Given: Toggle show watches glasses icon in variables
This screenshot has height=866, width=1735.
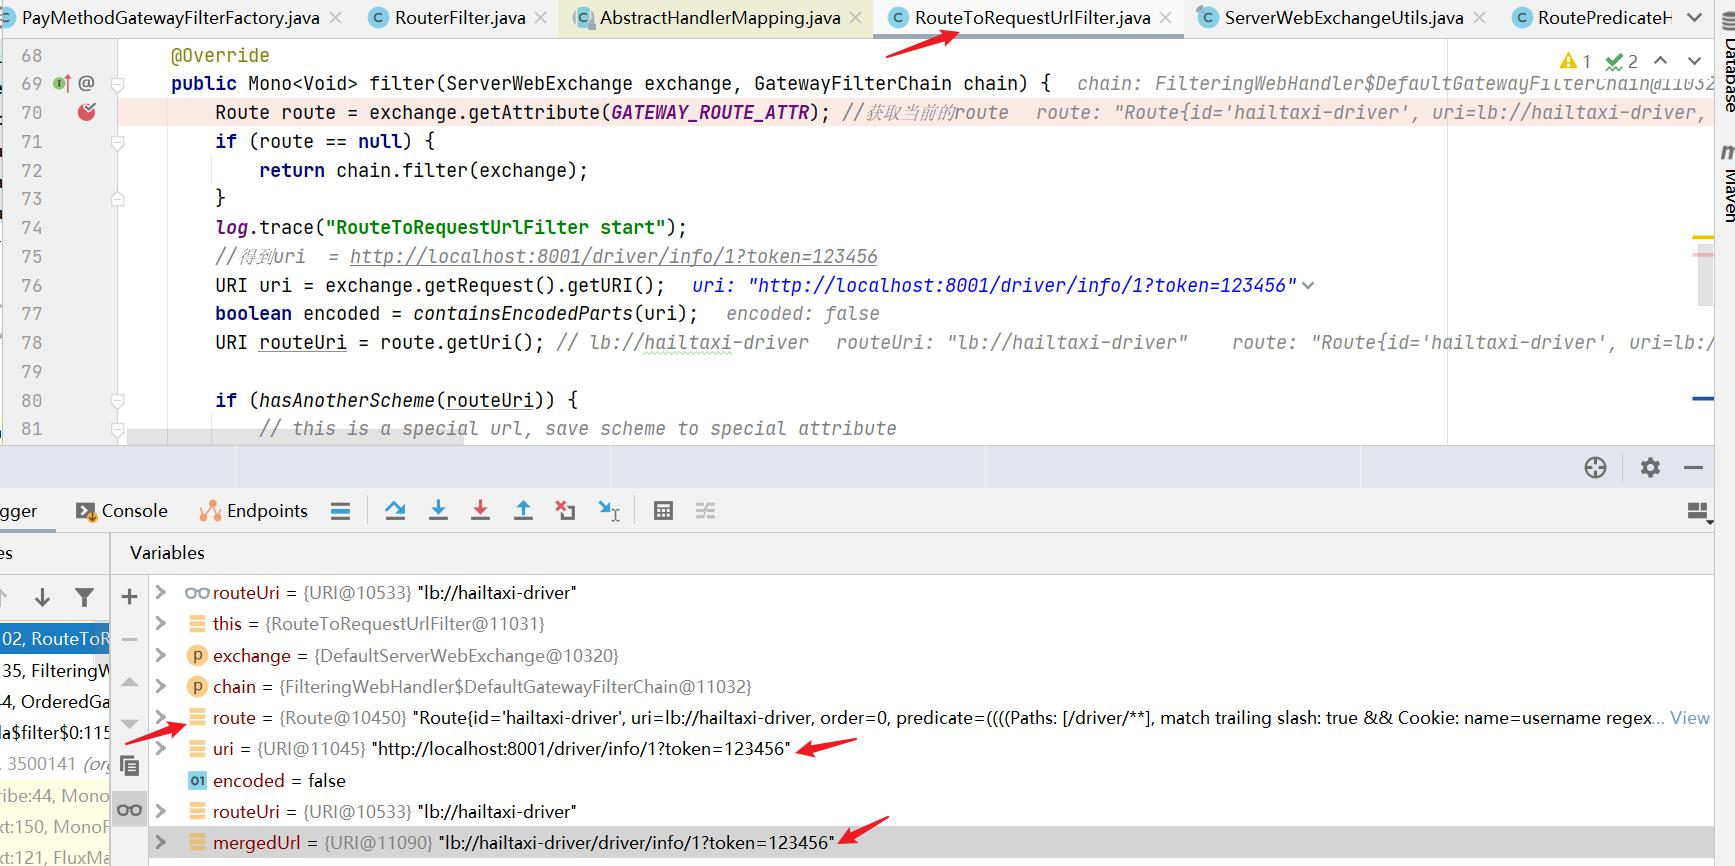Looking at the screenshot, I should [x=129, y=810].
